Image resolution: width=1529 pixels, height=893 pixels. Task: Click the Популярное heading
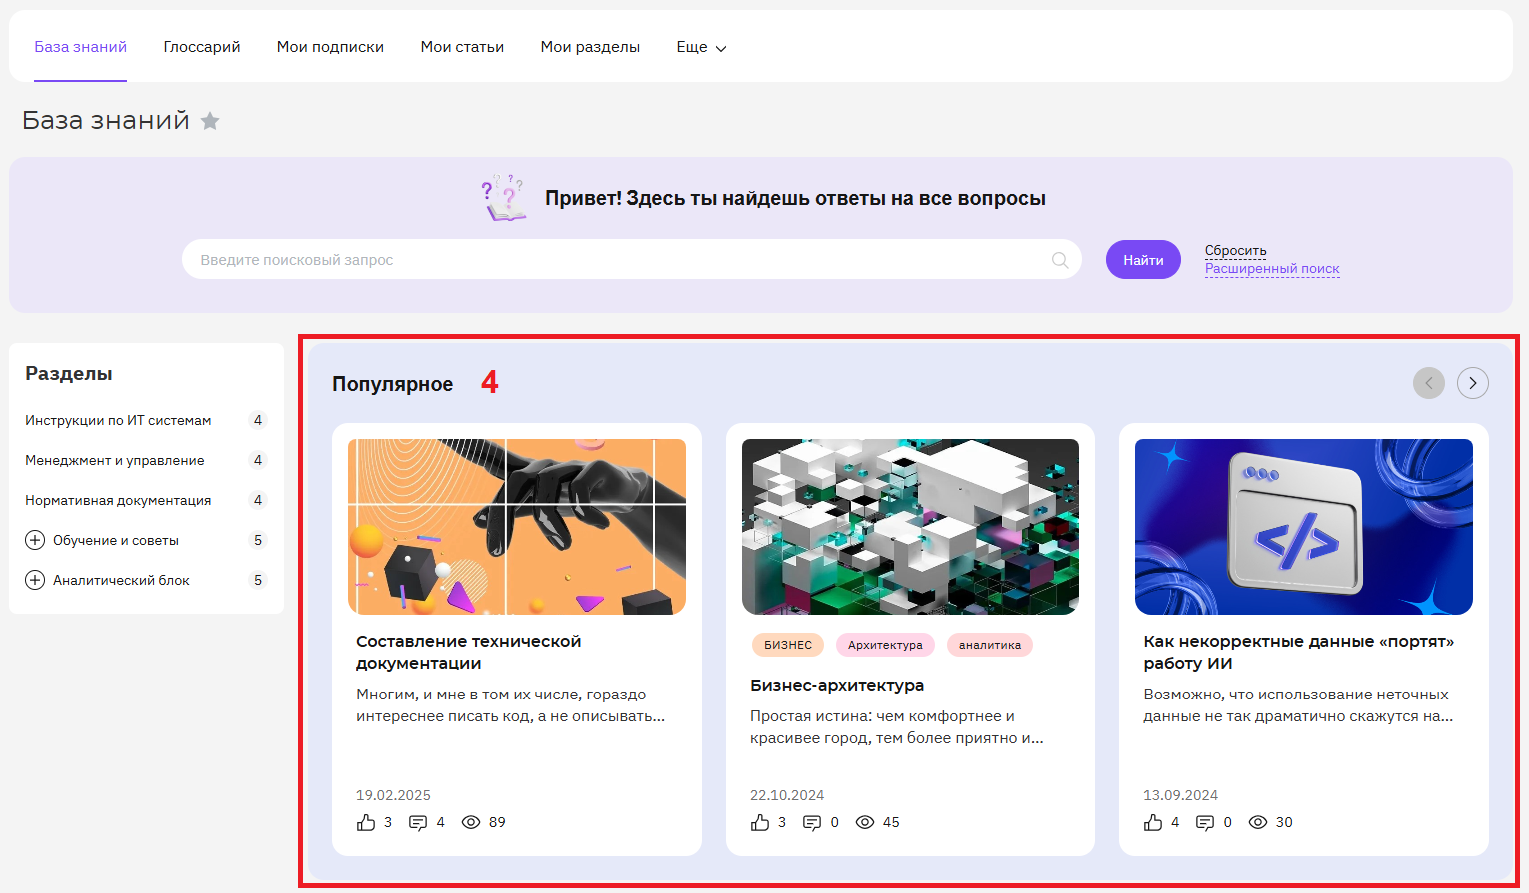tap(392, 384)
